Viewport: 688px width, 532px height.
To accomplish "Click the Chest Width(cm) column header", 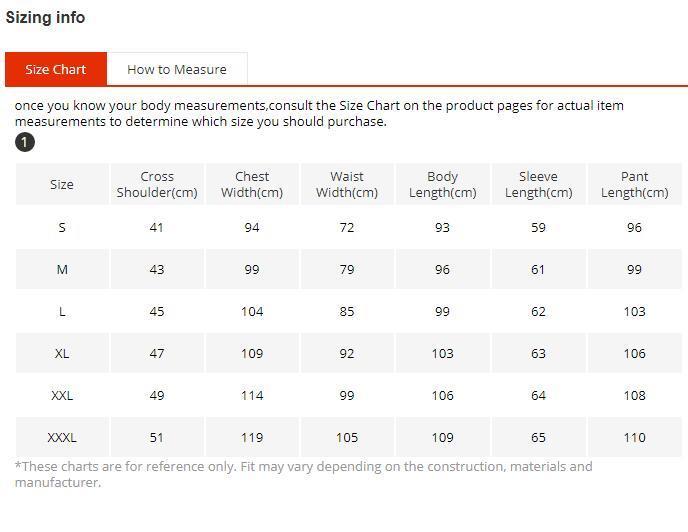I will pos(252,184).
